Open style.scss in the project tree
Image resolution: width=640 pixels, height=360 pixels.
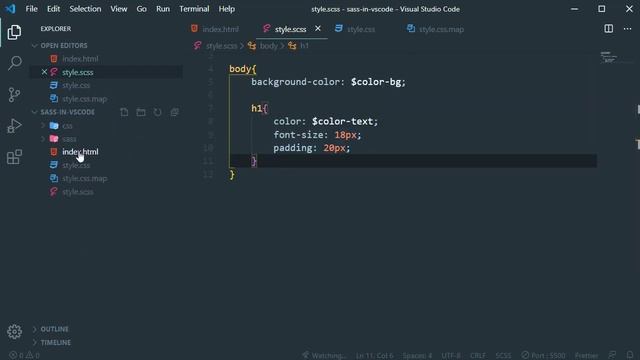click(x=78, y=192)
